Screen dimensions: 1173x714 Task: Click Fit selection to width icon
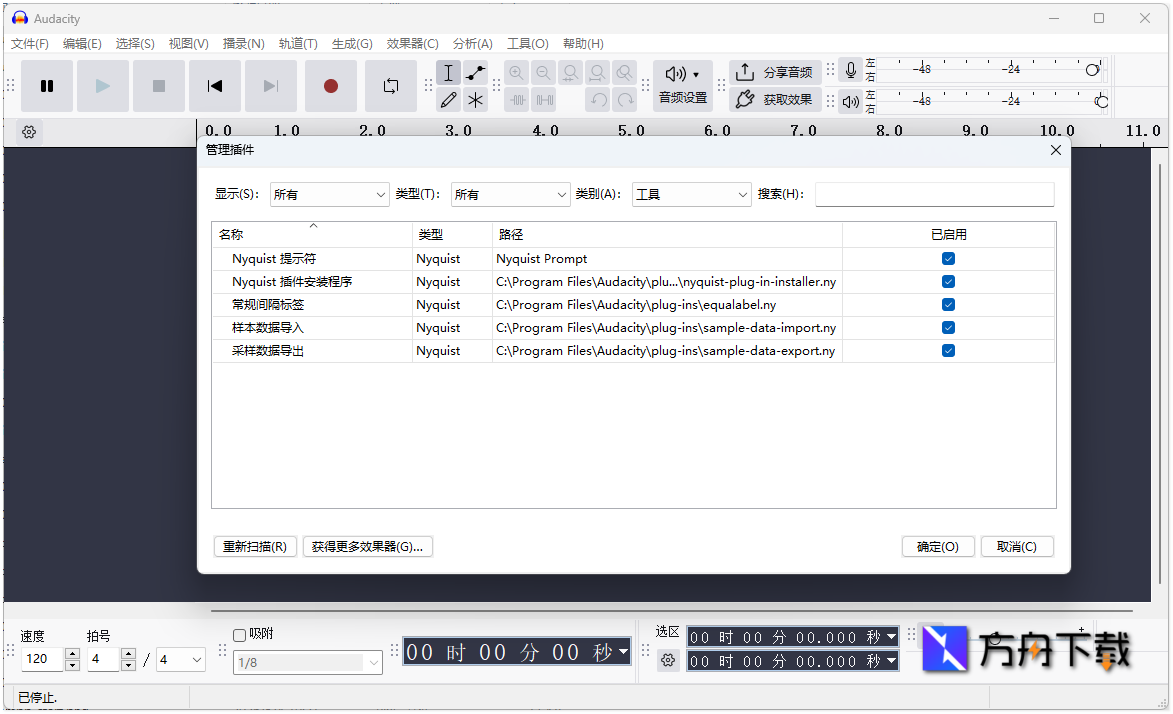point(571,73)
